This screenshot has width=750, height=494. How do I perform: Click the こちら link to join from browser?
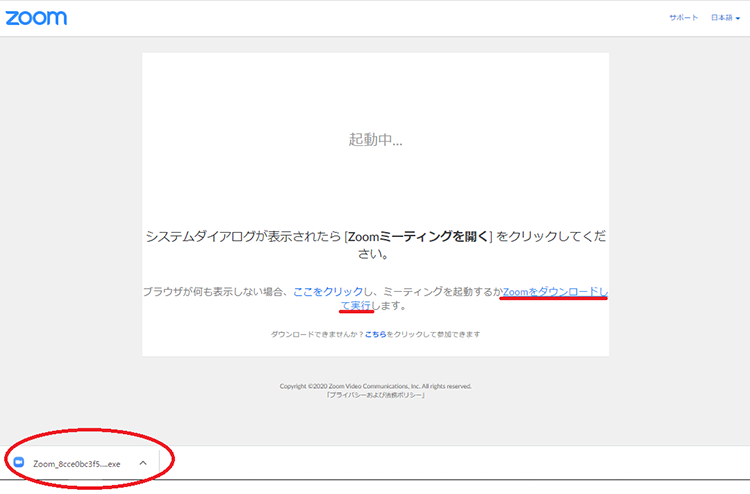[x=375, y=334]
